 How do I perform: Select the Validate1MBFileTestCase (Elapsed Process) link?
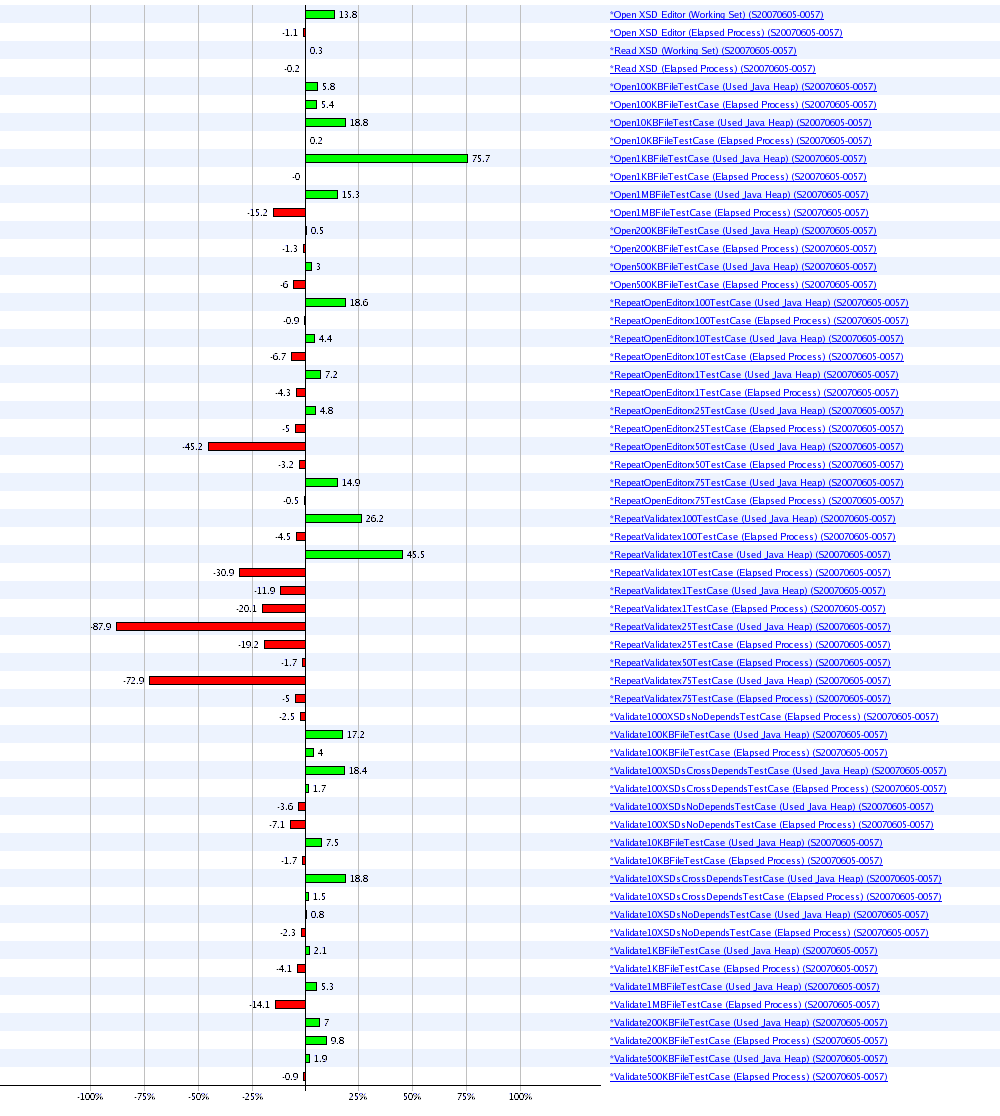click(x=744, y=1005)
